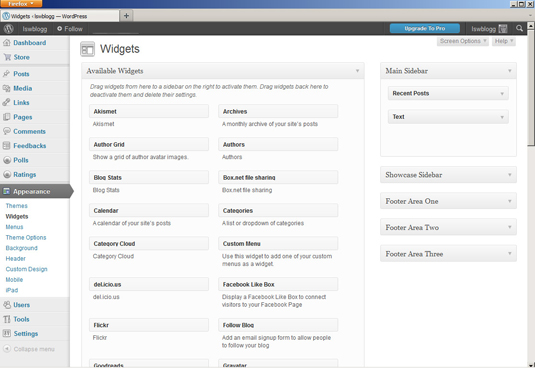Click the Posts pin icon
This screenshot has width=535, height=368.
pos(6,74)
